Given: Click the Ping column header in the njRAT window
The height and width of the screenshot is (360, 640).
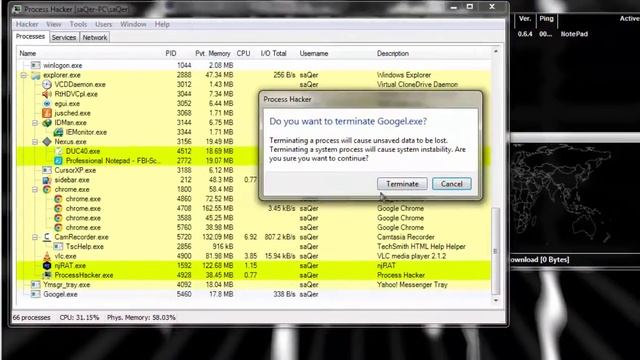Looking at the screenshot, I should pos(546,19).
